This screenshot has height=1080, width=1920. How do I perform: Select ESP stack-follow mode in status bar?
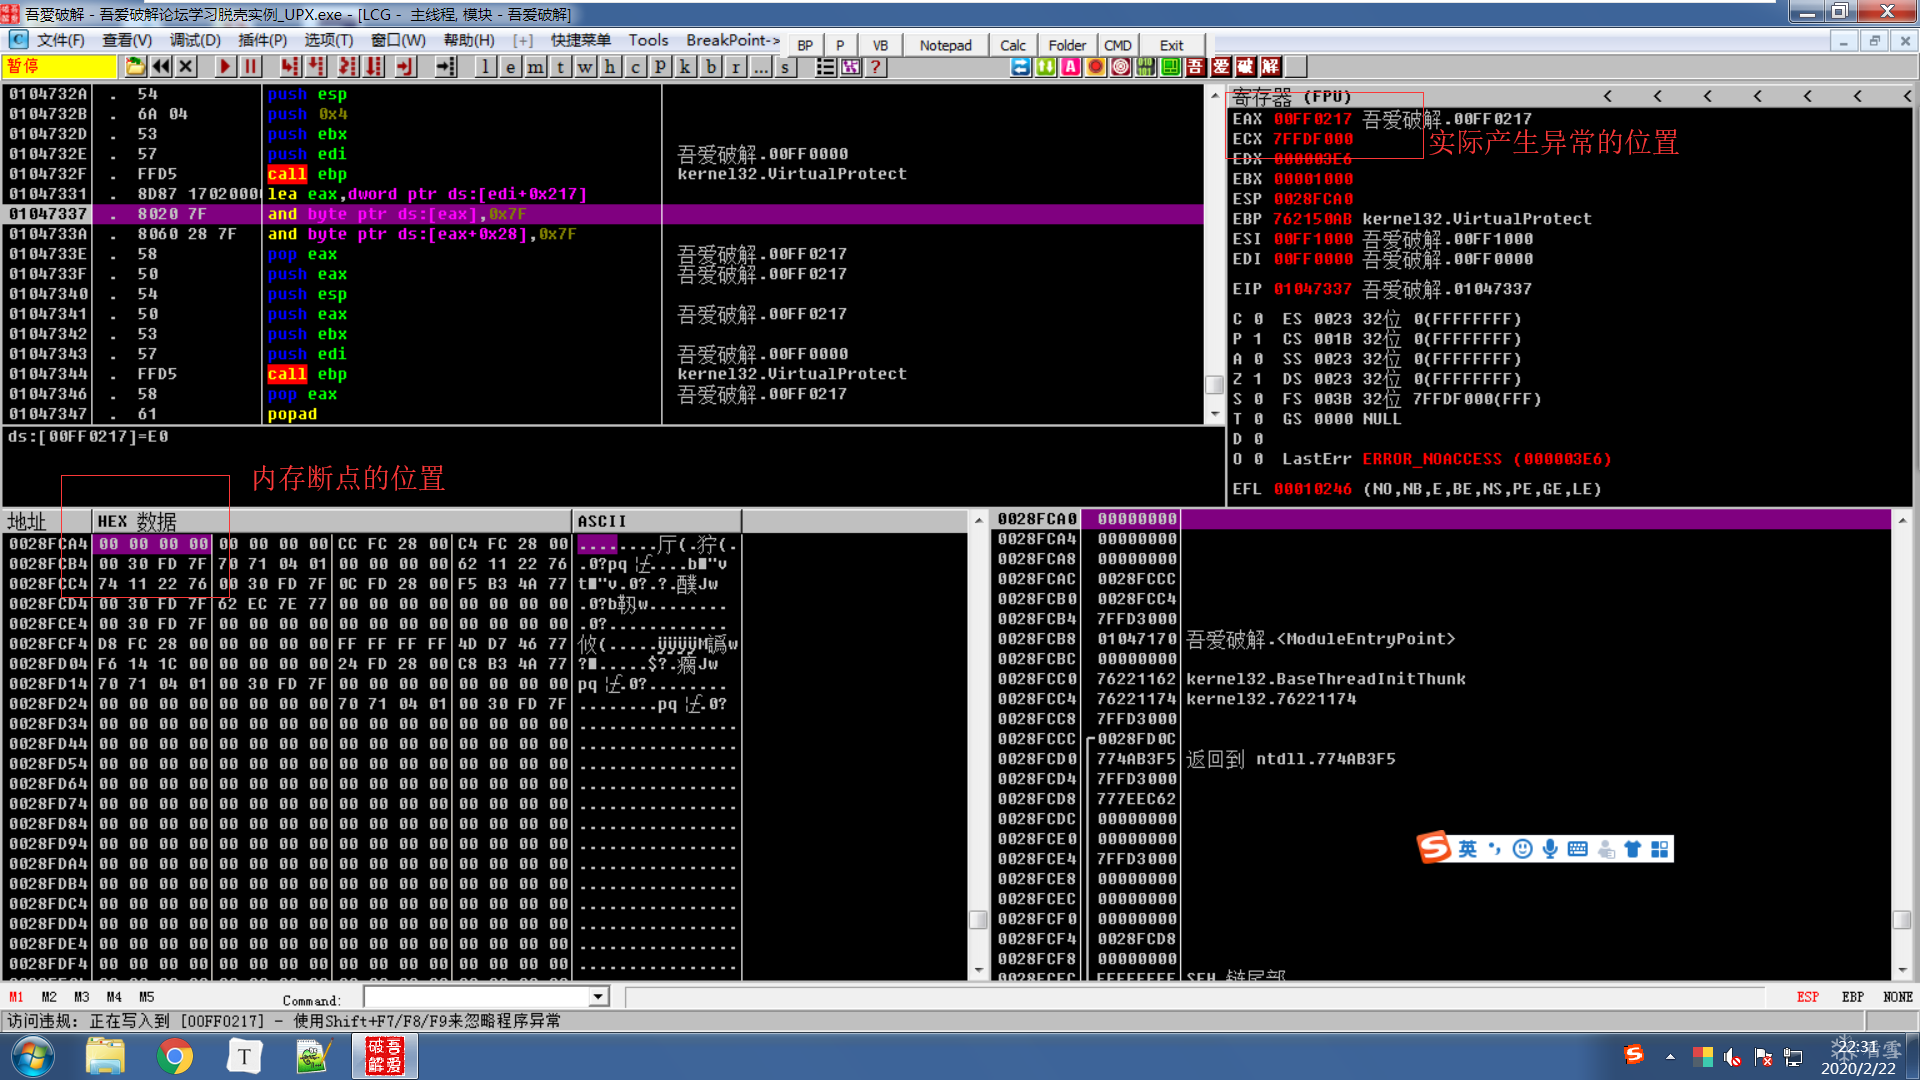point(1807,997)
